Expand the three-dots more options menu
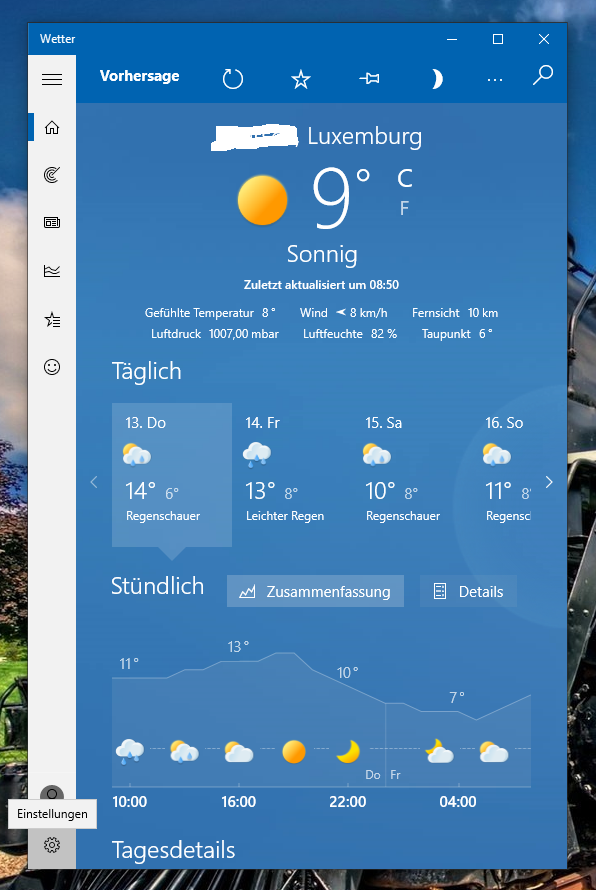Screen dimensions: 596x890 click(x=495, y=79)
